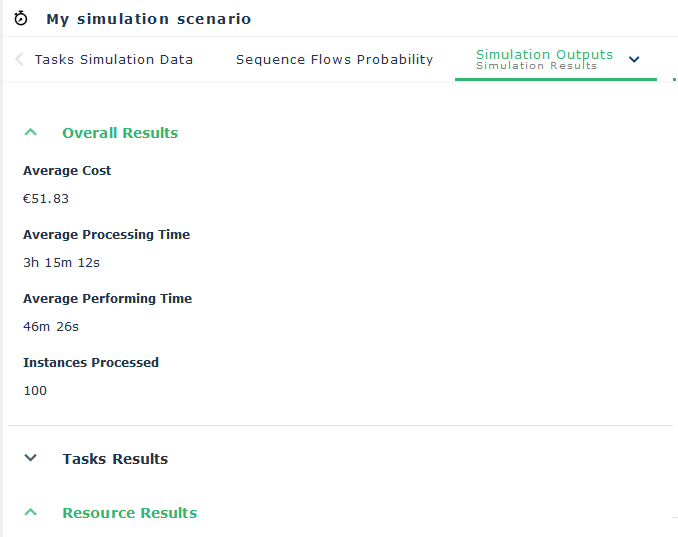Click the Tasks Results heading
The height and width of the screenshot is (537, 678).
[x=115, y=459]
